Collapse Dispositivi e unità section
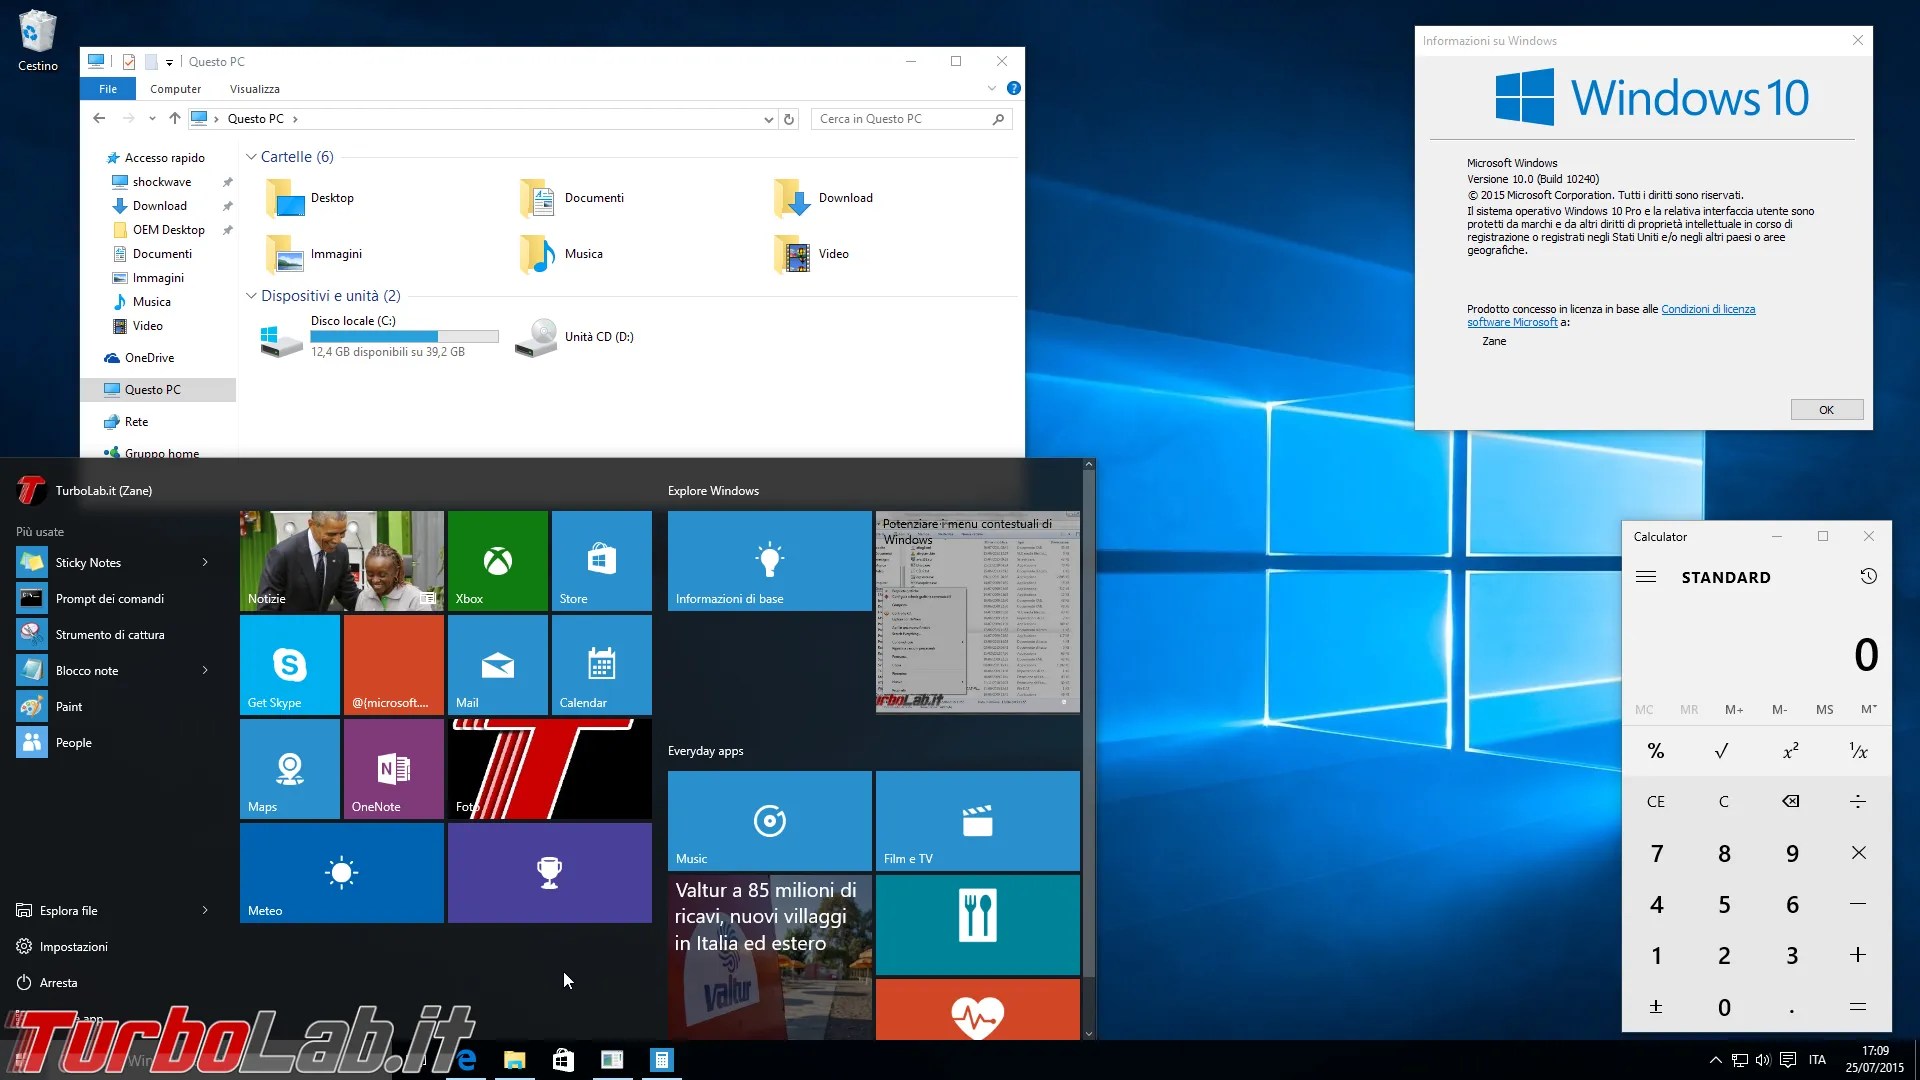This screenshot has width=1920, height=1080. click(251, 296)
